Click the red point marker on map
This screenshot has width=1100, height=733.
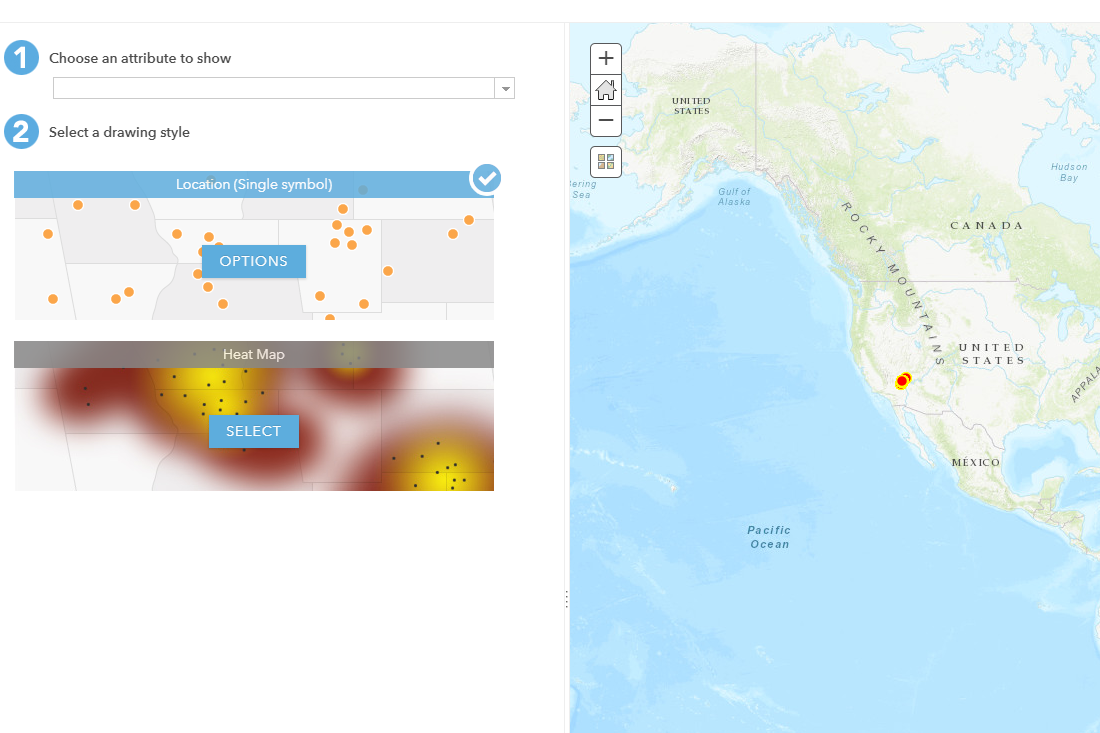902,381
